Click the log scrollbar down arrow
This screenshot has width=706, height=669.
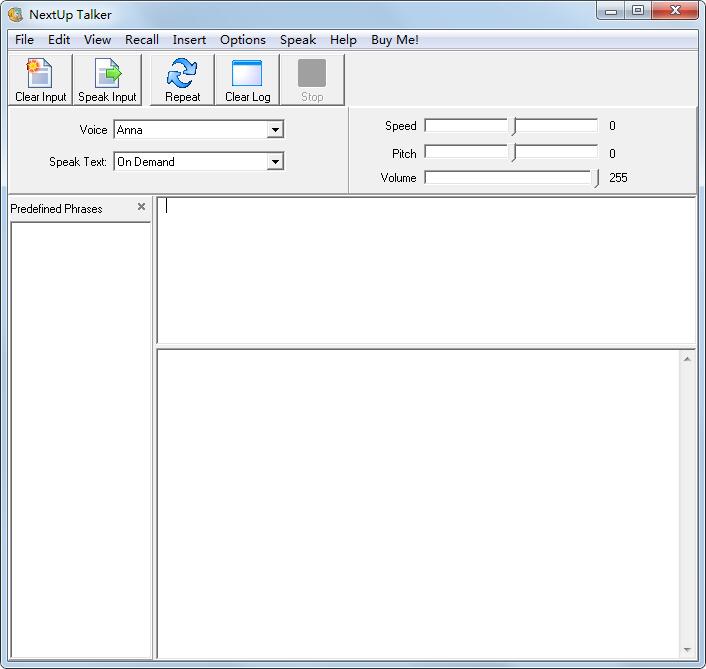(x=687, y=650)
